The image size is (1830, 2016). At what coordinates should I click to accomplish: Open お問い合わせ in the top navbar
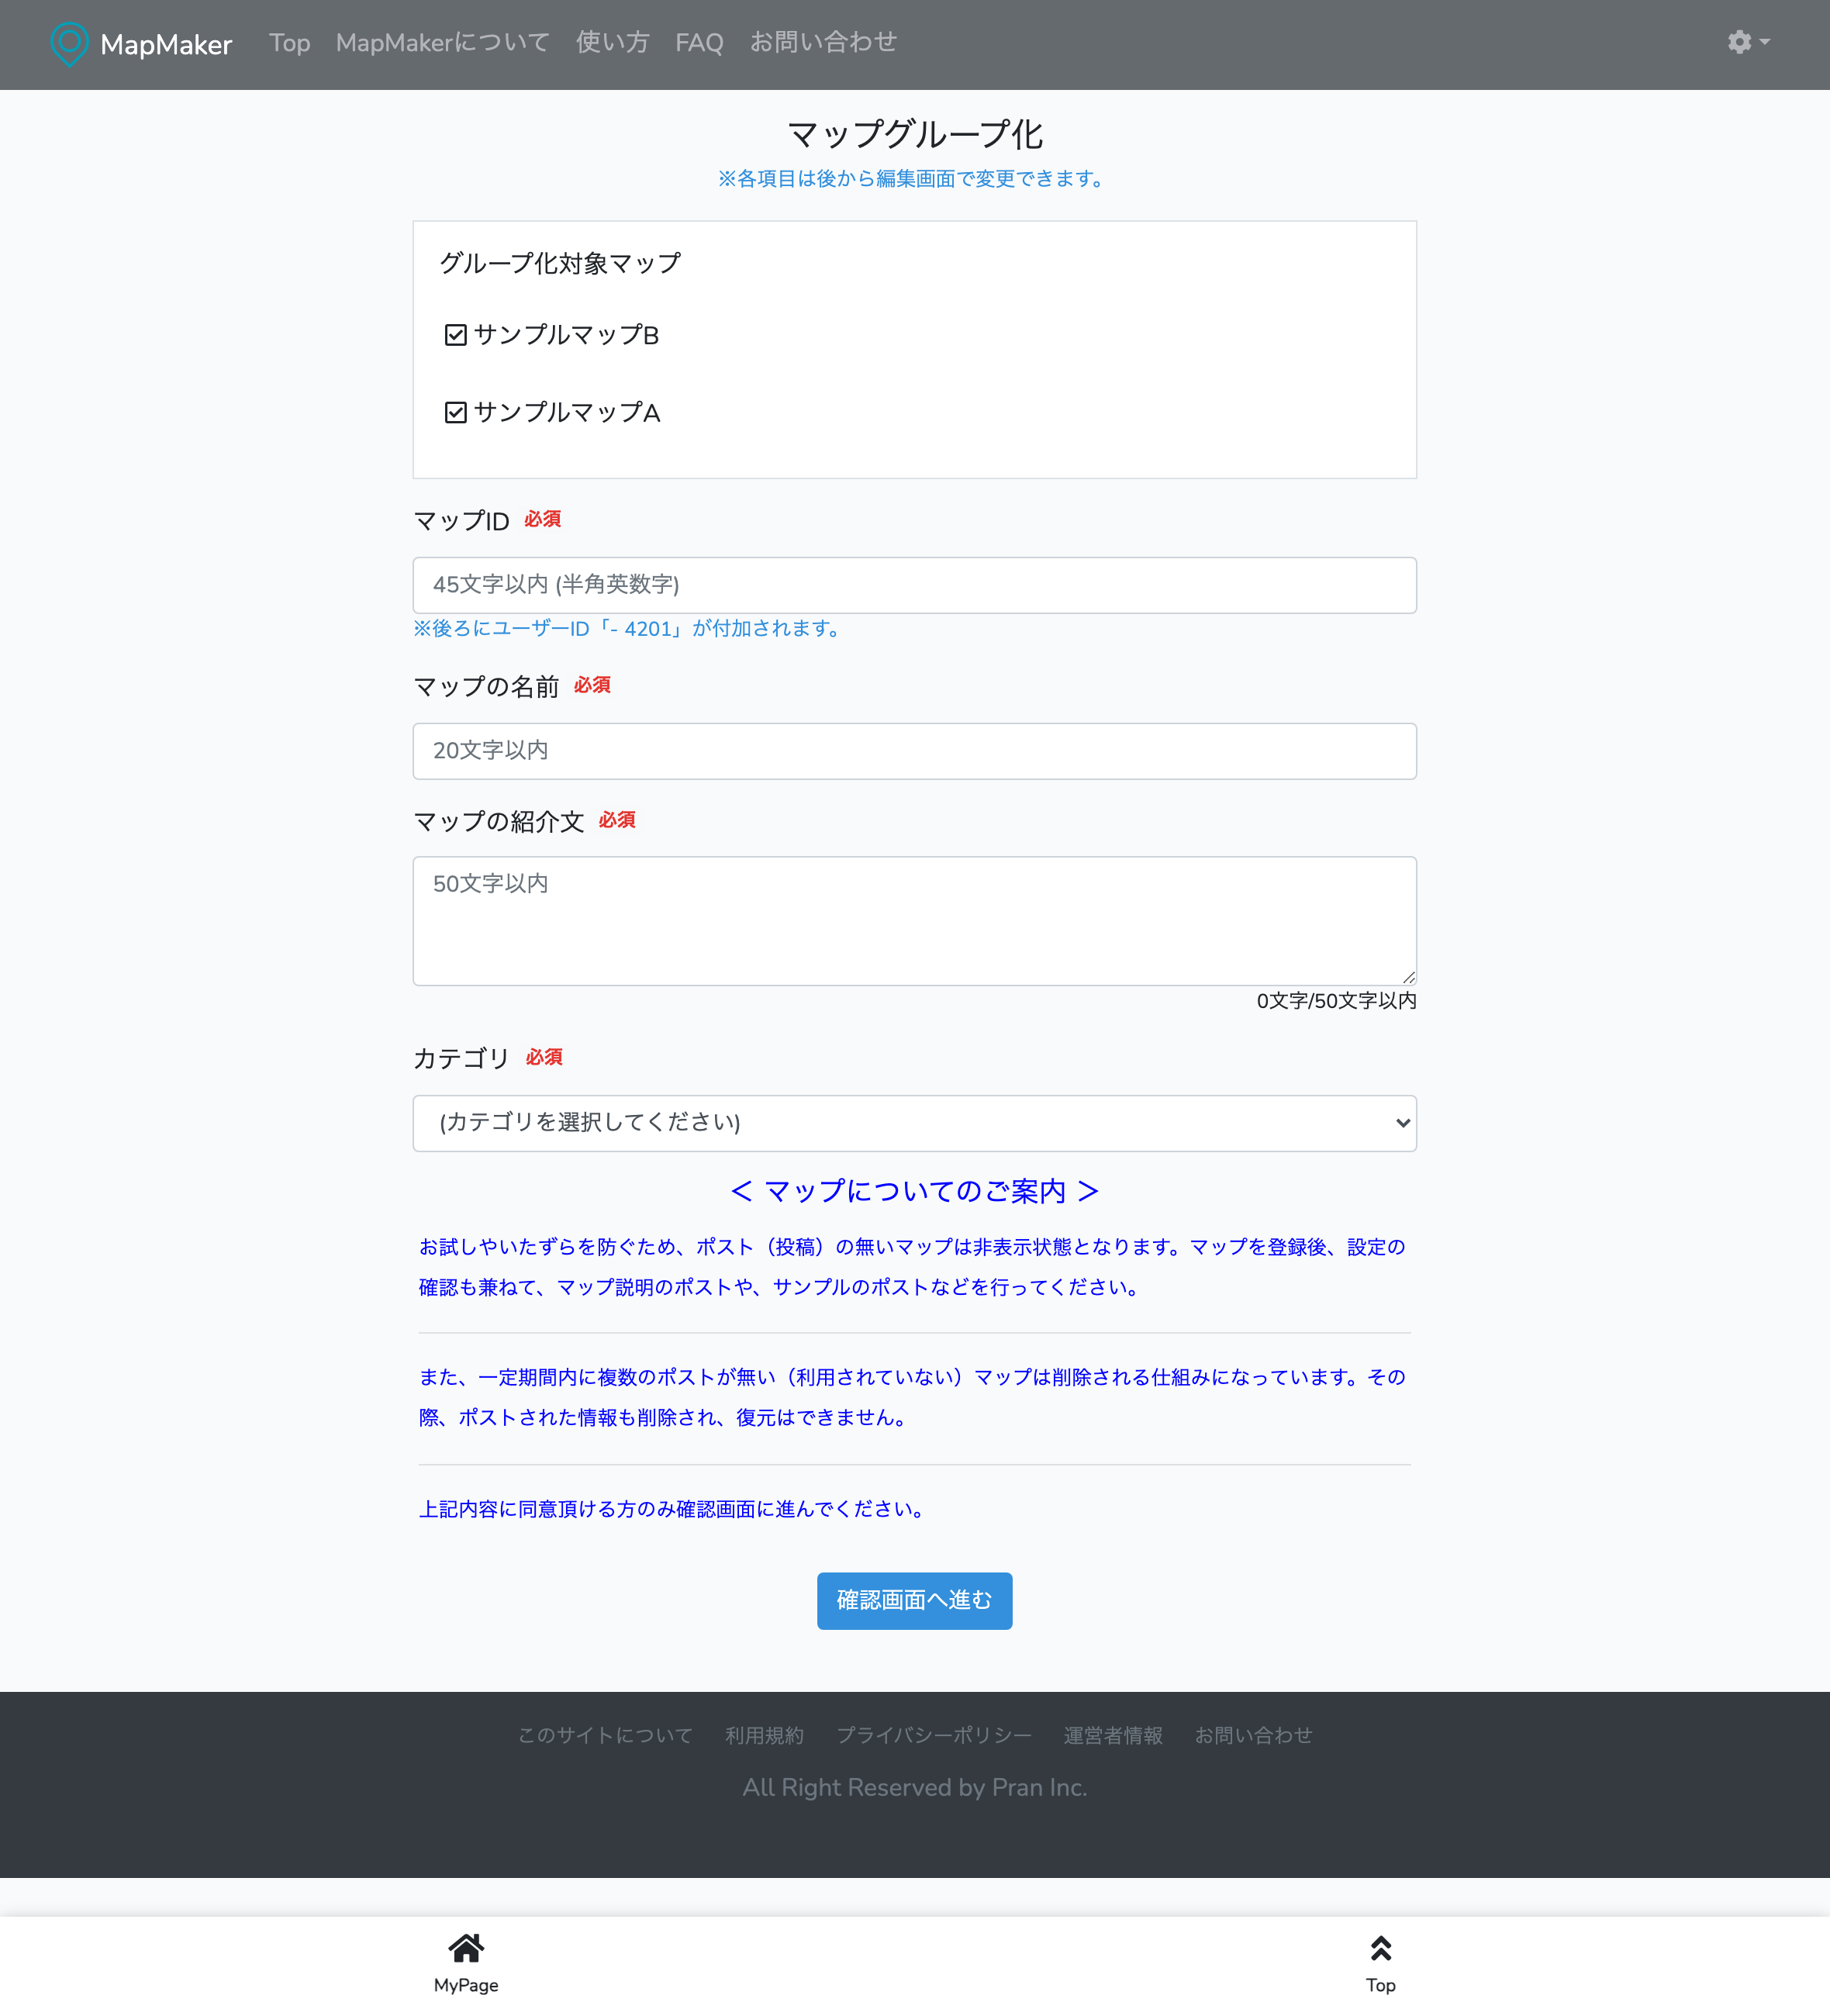pos(823,43)
